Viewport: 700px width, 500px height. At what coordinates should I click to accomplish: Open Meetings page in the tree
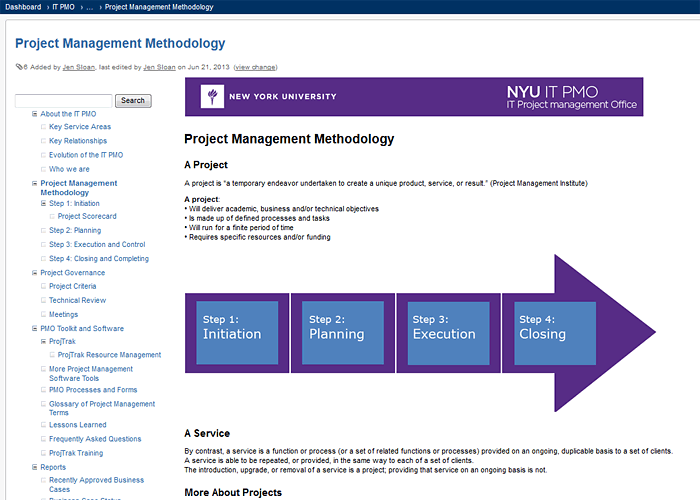tap(63, 315)
